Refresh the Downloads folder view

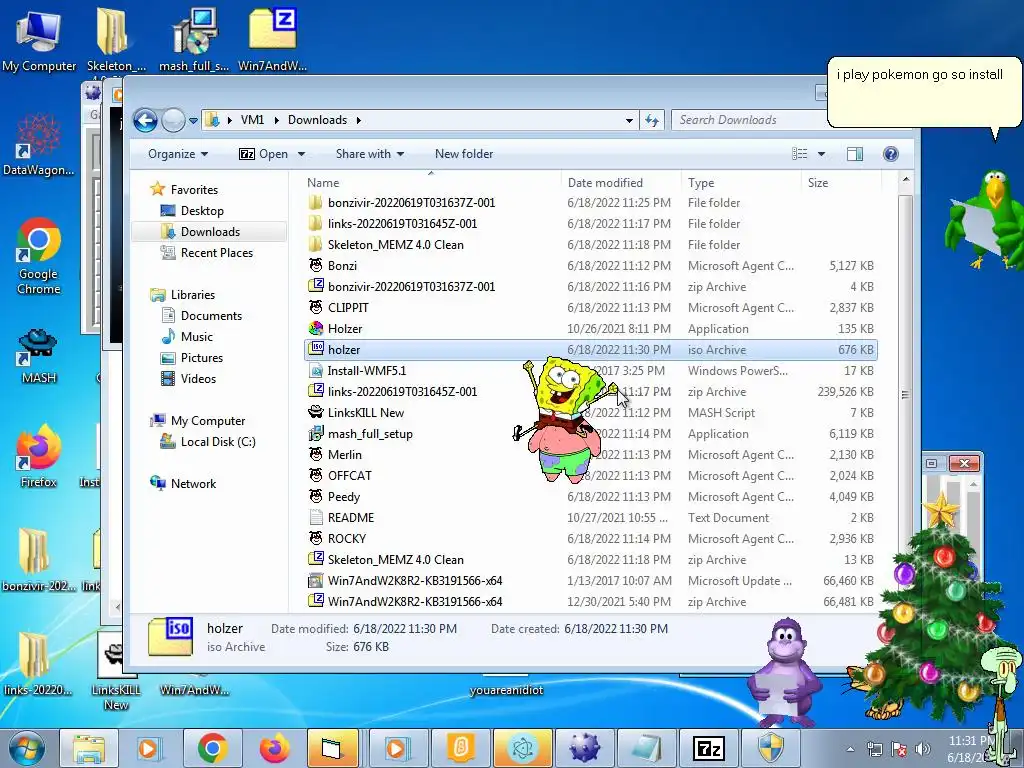coord(652,120)
